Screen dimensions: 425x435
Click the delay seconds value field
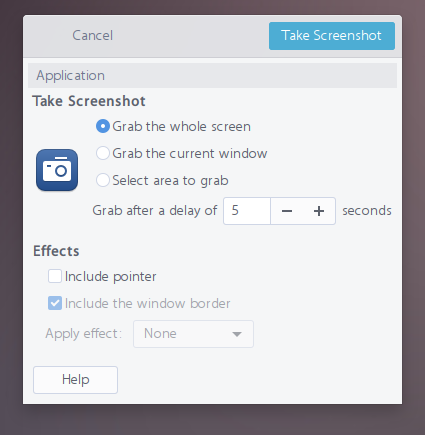pos(247,211)
